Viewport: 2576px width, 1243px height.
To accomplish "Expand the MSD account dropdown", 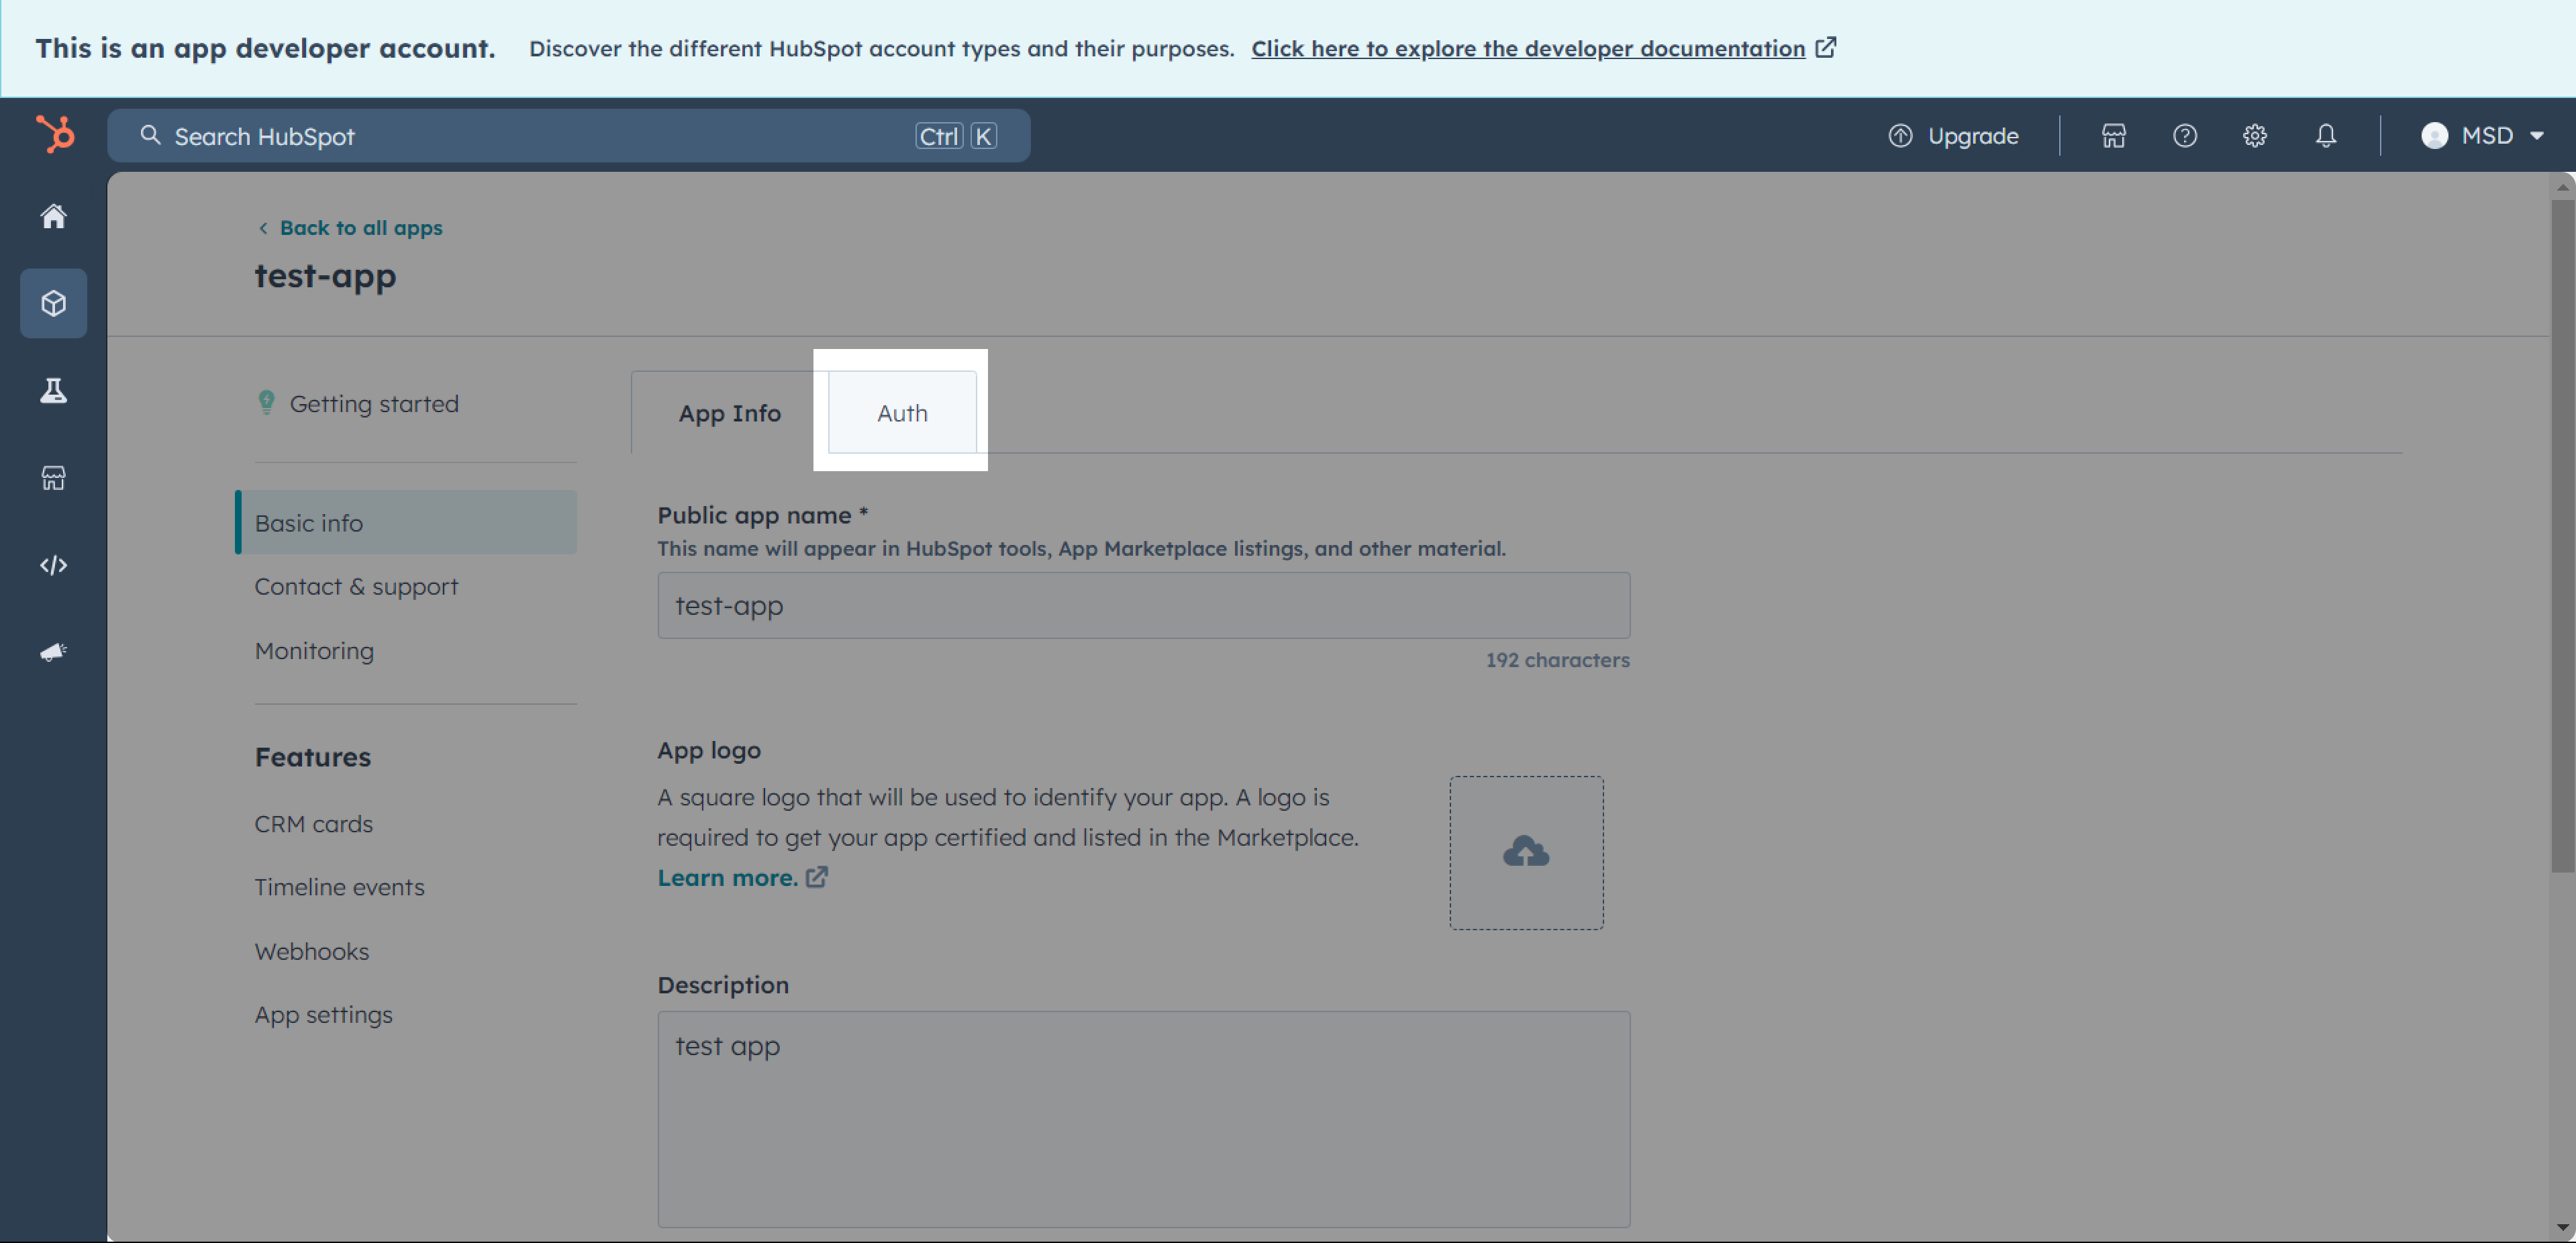I will click(2482, 136).
